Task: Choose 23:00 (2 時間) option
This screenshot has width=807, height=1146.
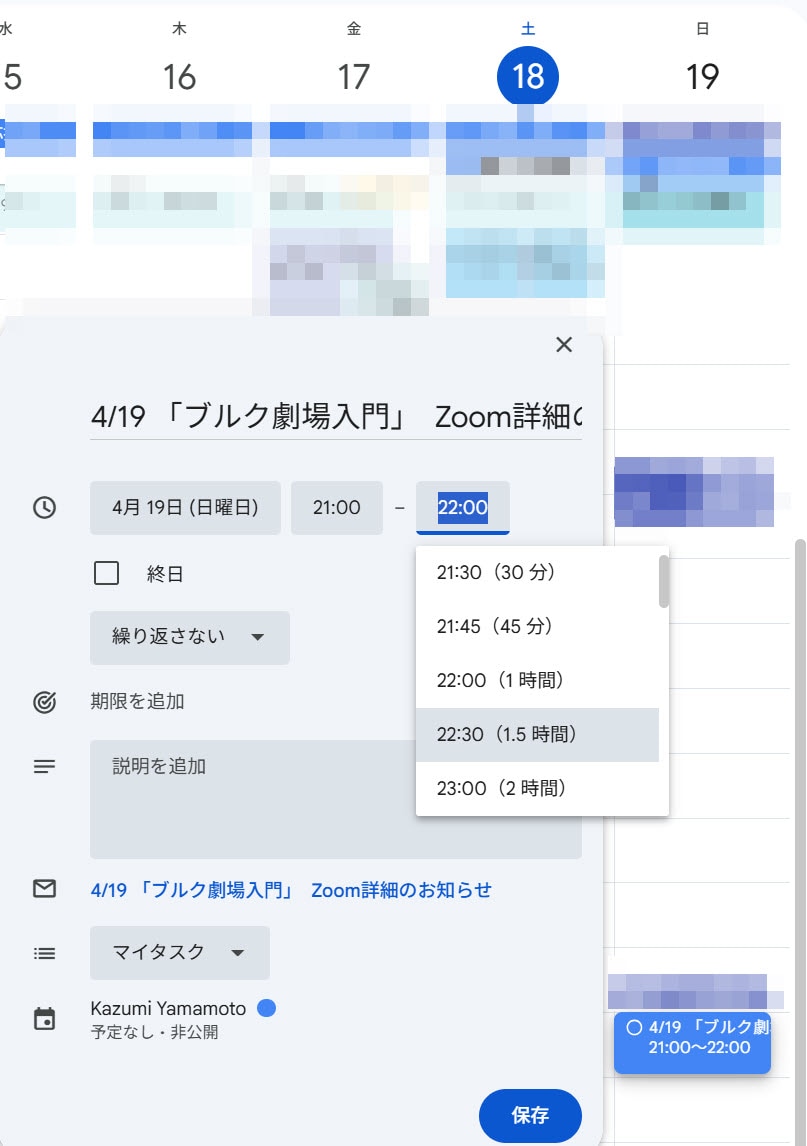Action: [x=502, y=789]
